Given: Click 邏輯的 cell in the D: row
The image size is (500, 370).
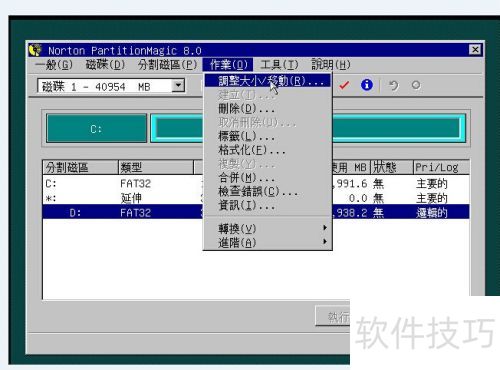Looking at the screenshot, I should pos(432,213).
